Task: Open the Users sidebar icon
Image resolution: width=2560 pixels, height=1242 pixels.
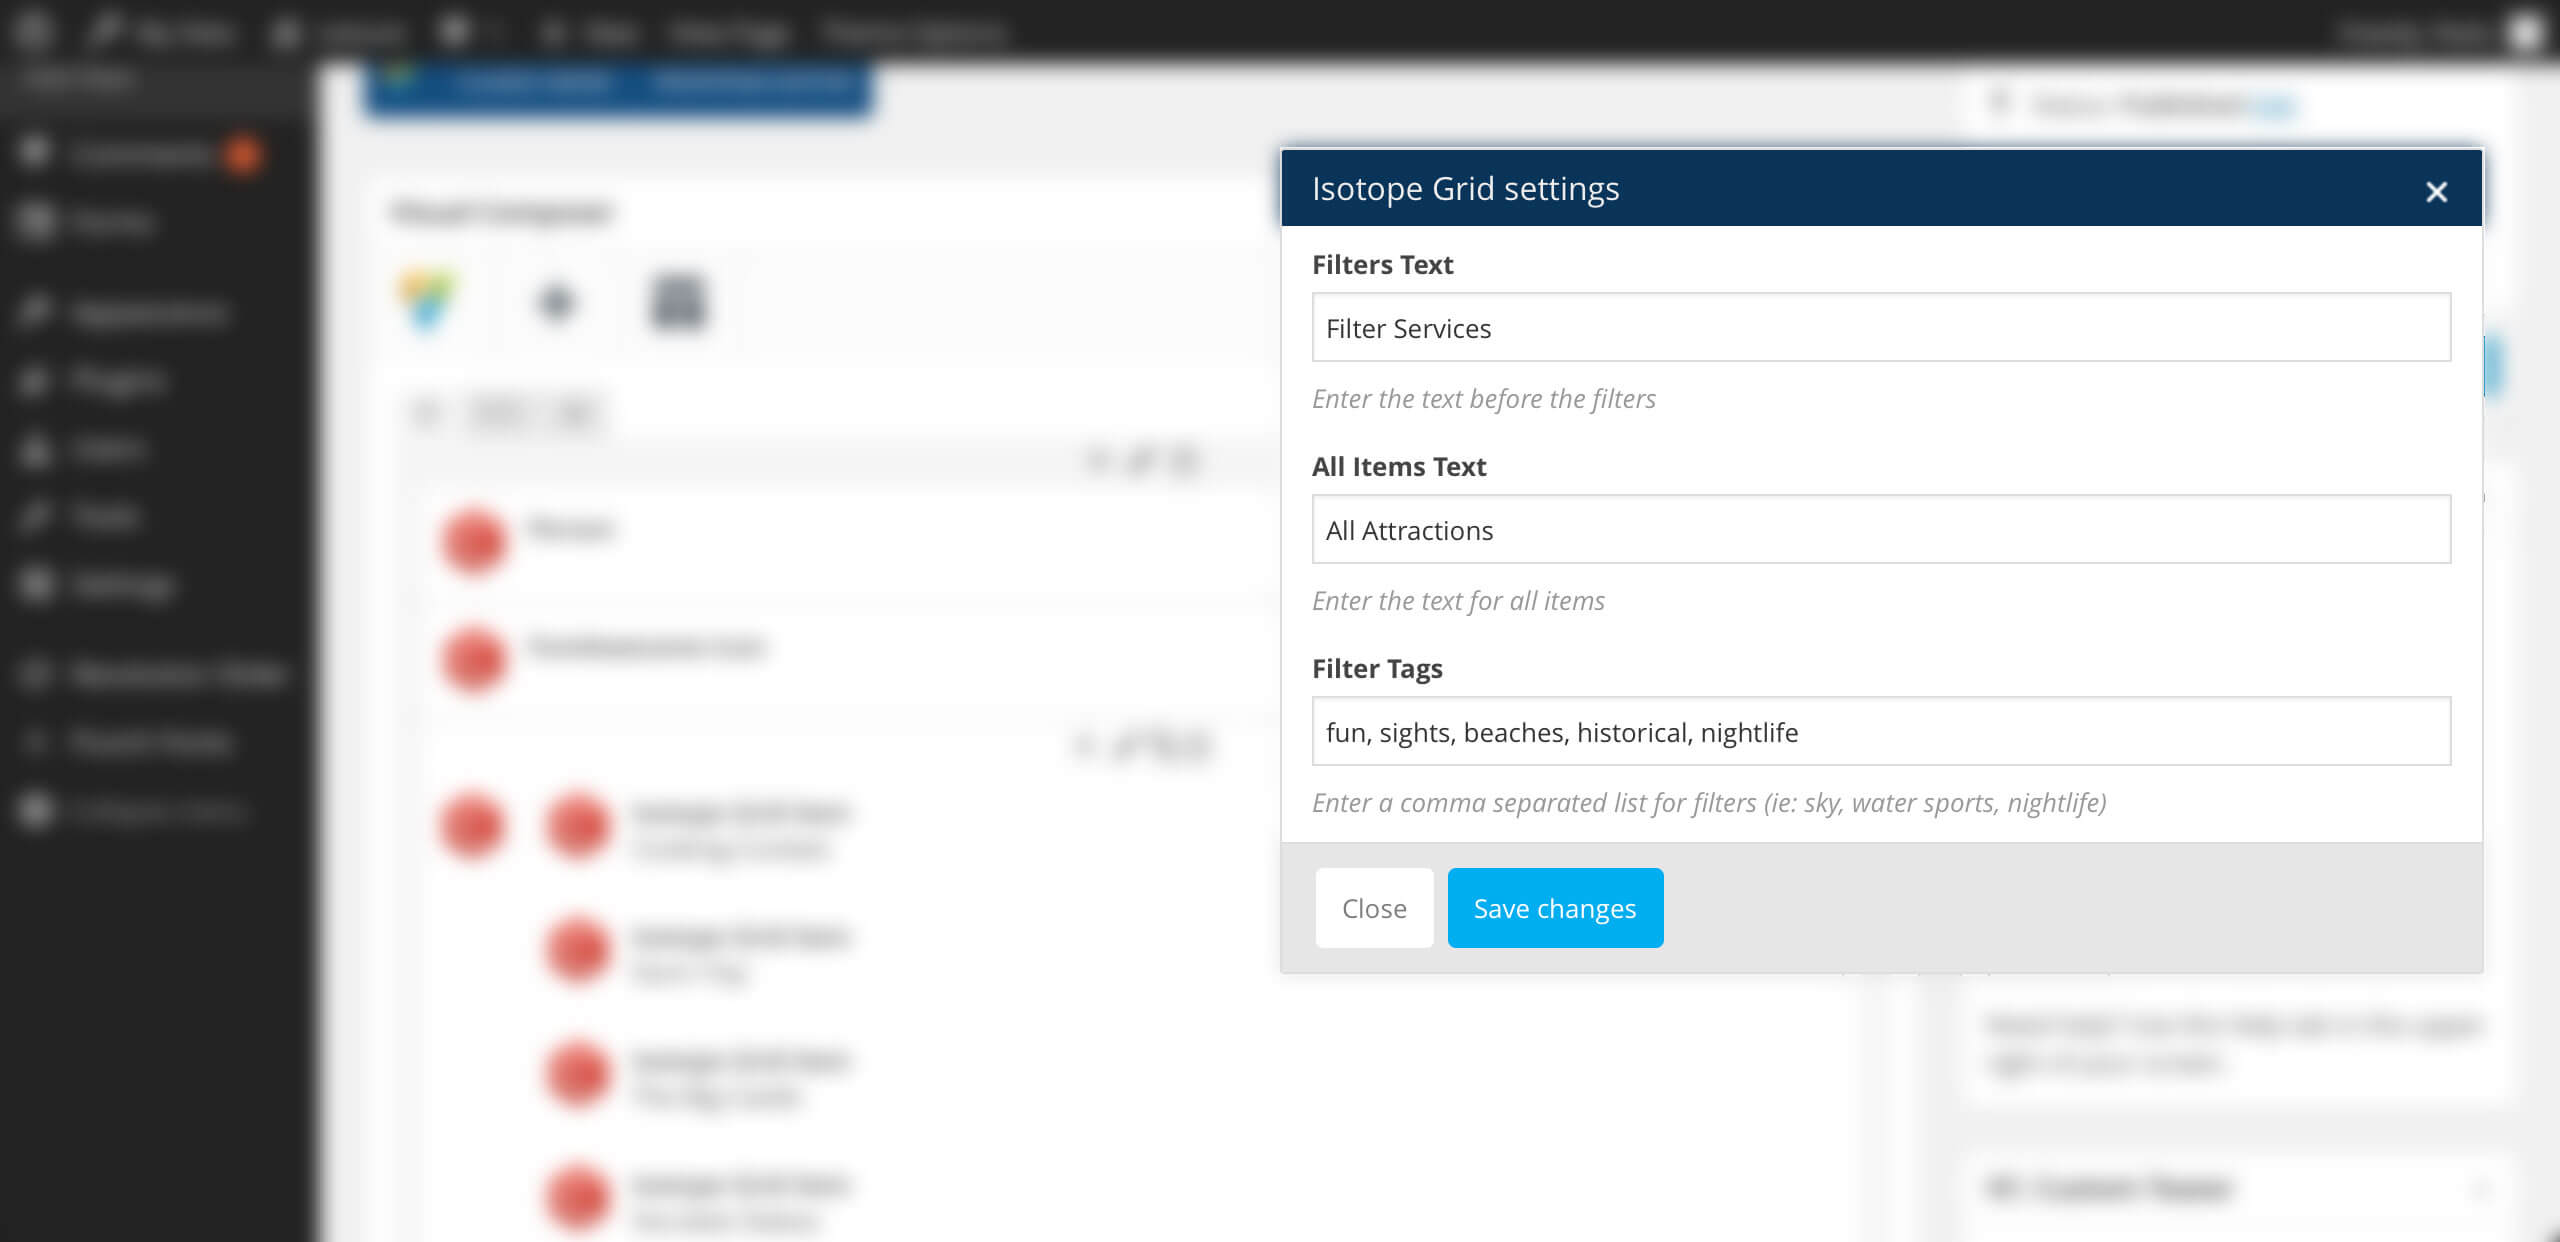Action: pos(36,448)
